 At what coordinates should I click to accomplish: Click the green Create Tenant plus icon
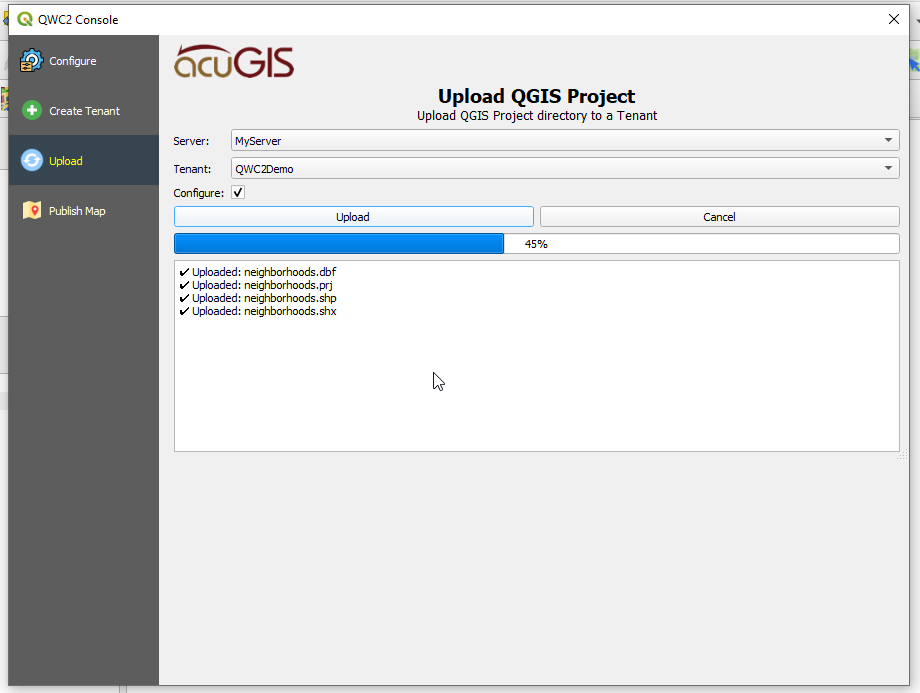pyautogui.click(x=32, y=111)
